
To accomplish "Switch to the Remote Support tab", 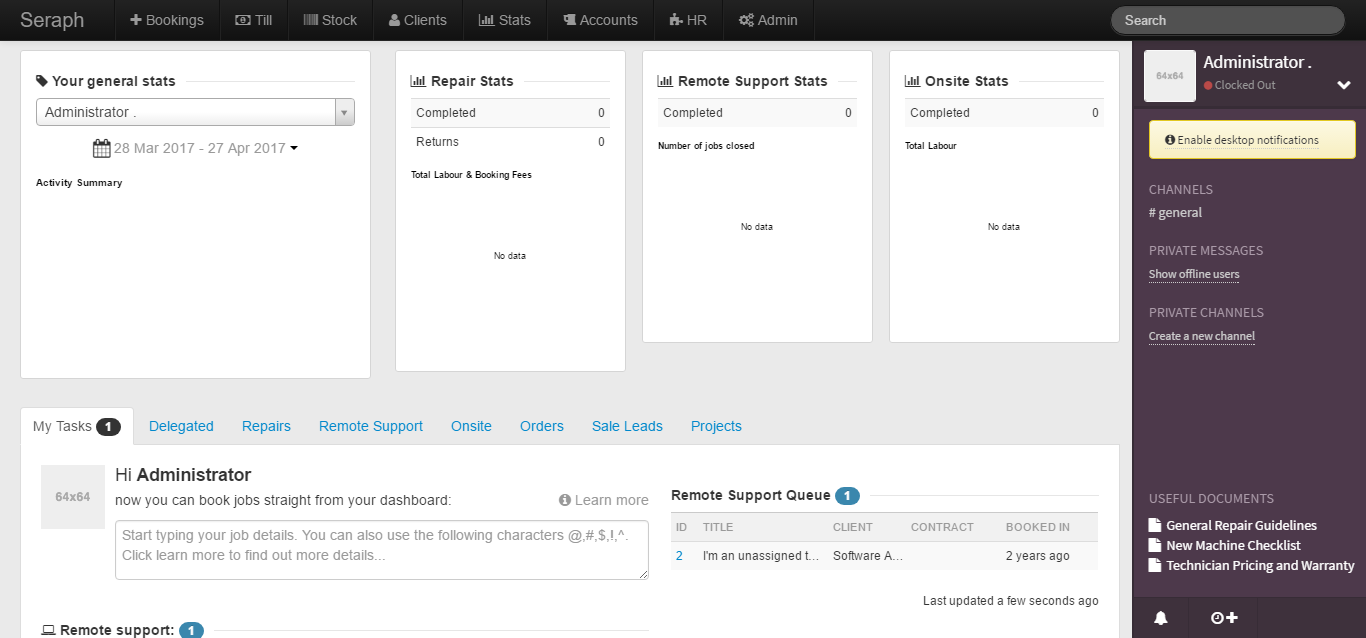I will pos(370,426).
